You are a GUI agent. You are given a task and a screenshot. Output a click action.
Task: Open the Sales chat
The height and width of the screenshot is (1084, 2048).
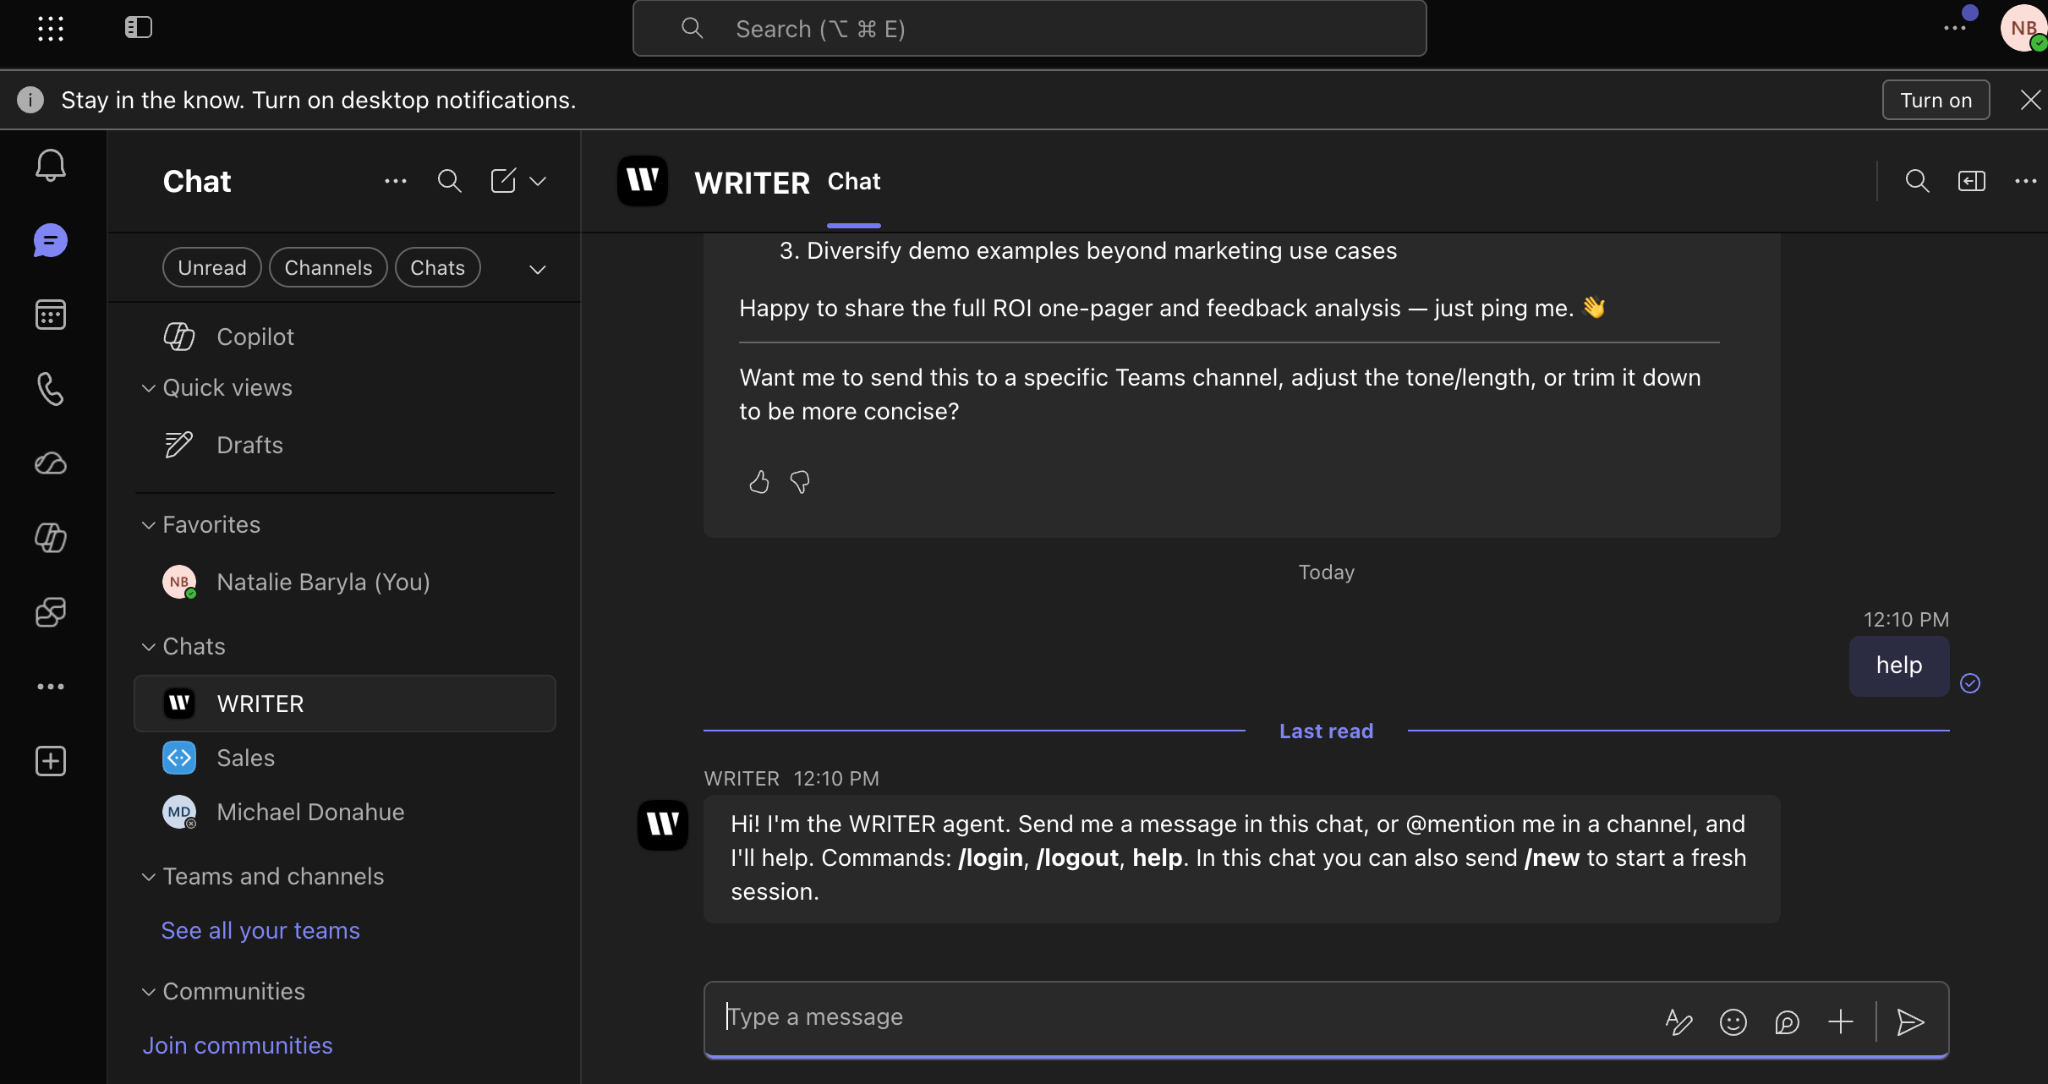(x=345, y=758)
